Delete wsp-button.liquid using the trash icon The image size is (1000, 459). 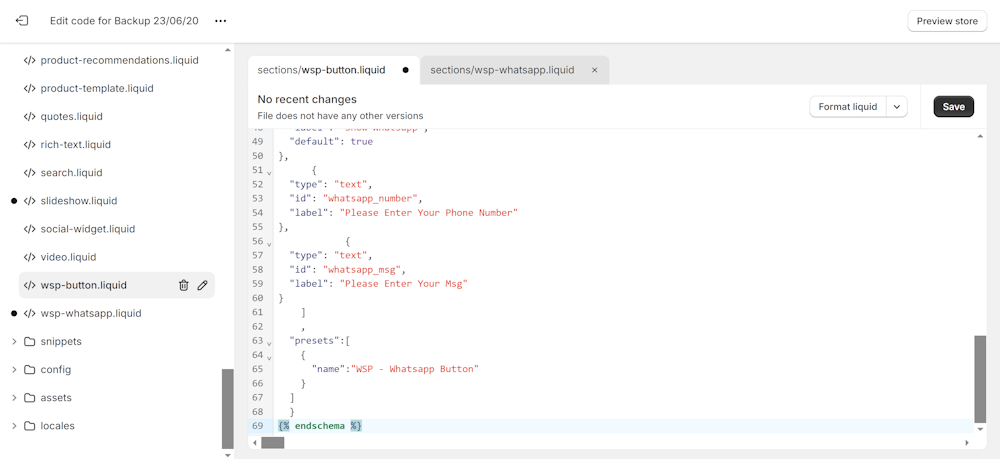183,285
